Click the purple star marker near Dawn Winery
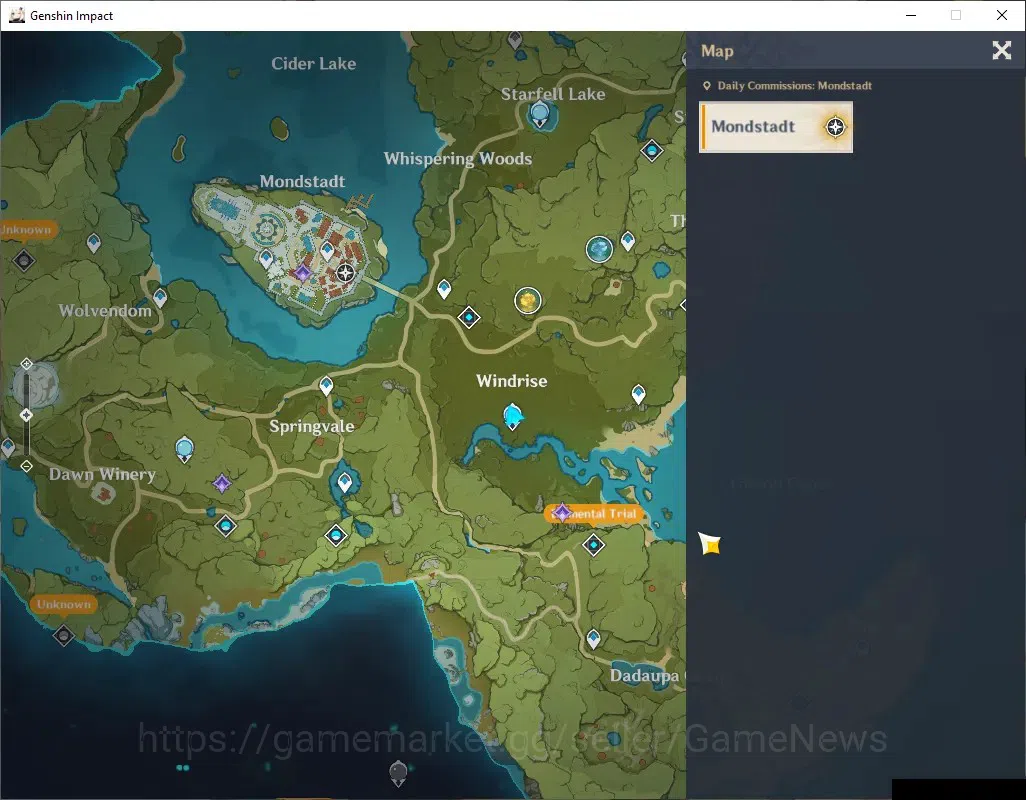 pyautogui.click(x=222, y=483)
